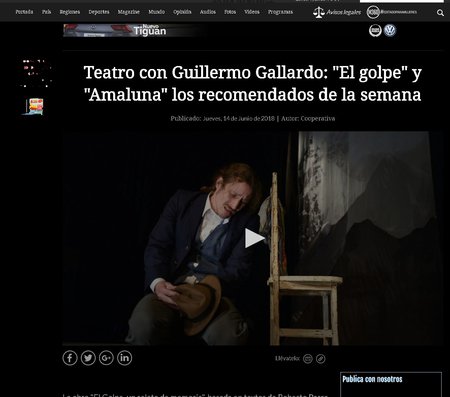
Task: Select the Opinión menu item
Action: [182, 12]
